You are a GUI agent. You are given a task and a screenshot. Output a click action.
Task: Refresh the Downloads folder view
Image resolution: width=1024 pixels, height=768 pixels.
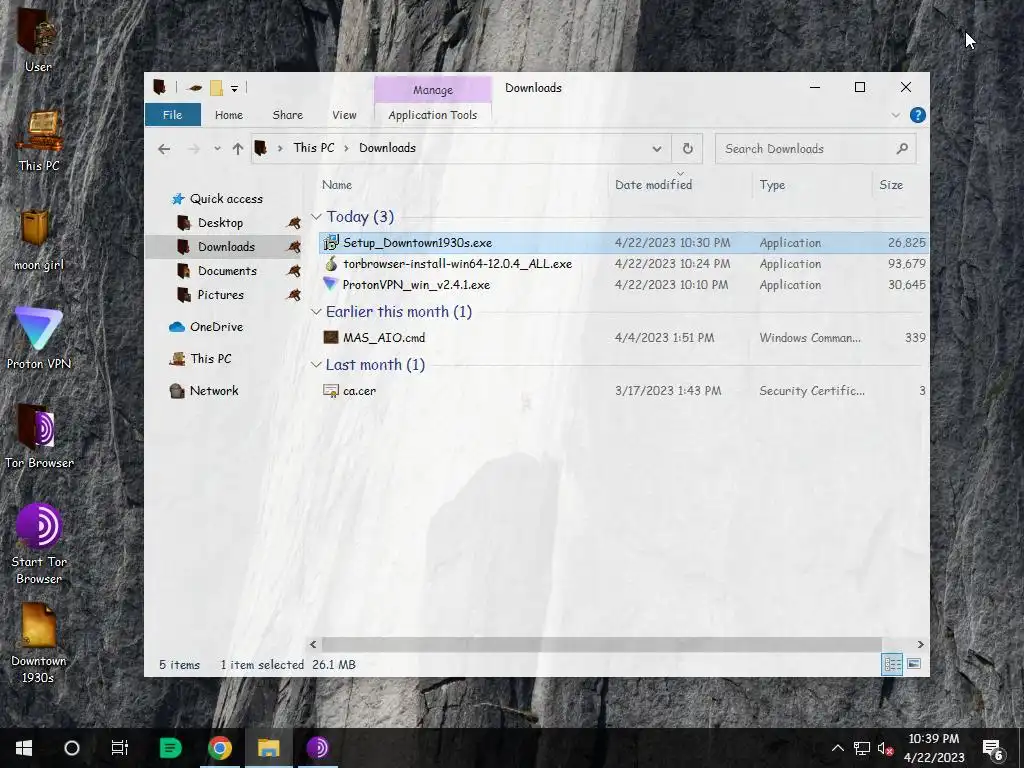tap(688, 149)
